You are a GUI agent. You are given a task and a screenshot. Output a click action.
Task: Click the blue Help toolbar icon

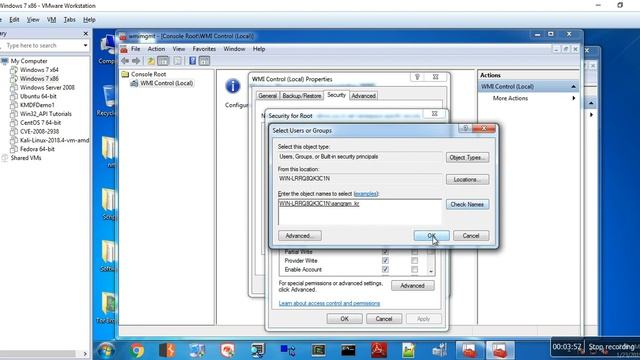pyautogui.click(x=192, y=61)
